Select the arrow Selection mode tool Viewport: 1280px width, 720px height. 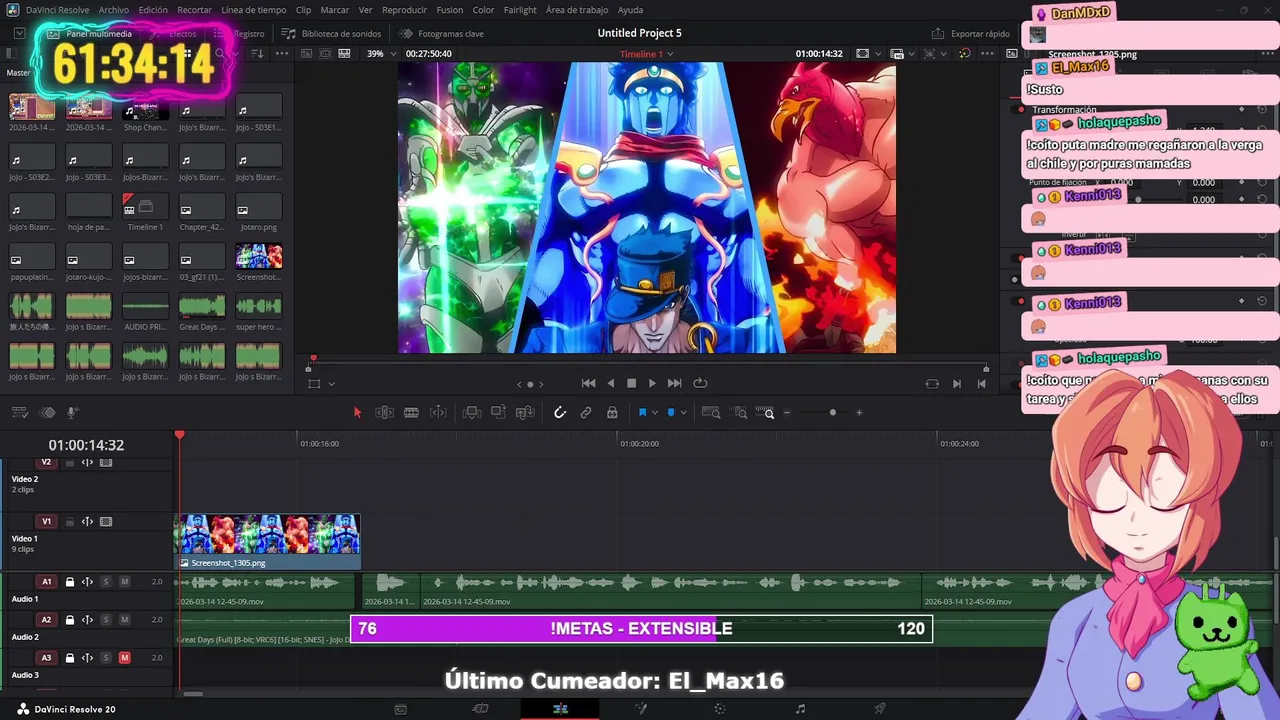tap(357, 412)
